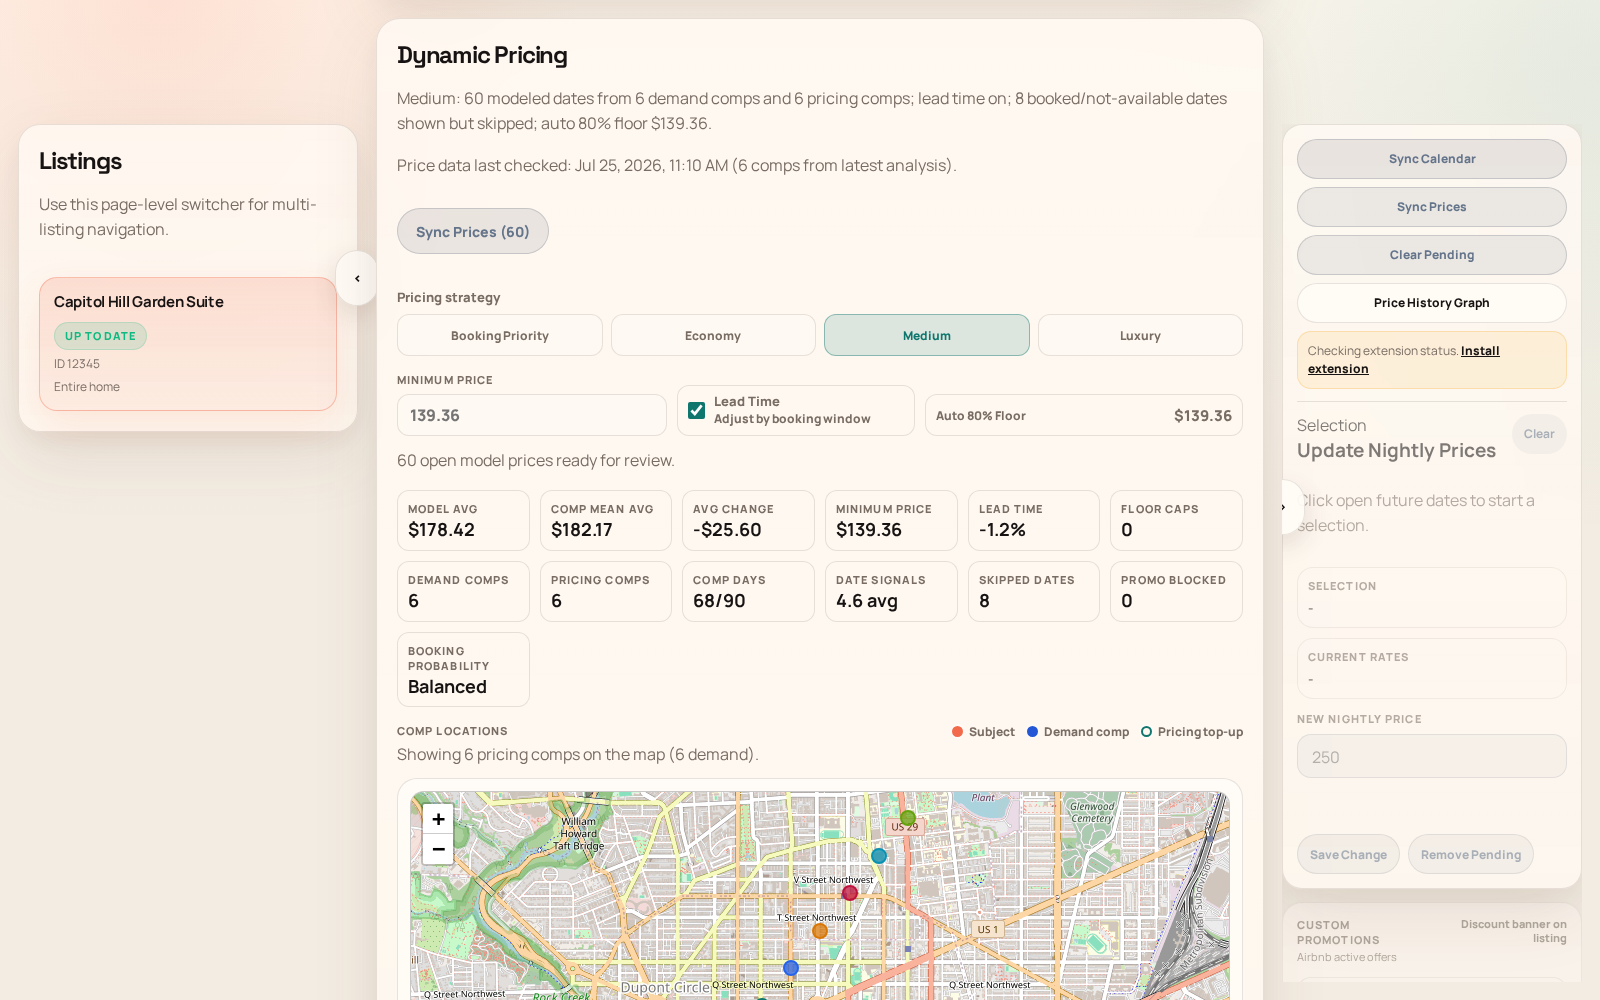Zoom out on the comp map
Image resolution: width=1600 pixels, height=1000 pixels.
click(438, 849)
